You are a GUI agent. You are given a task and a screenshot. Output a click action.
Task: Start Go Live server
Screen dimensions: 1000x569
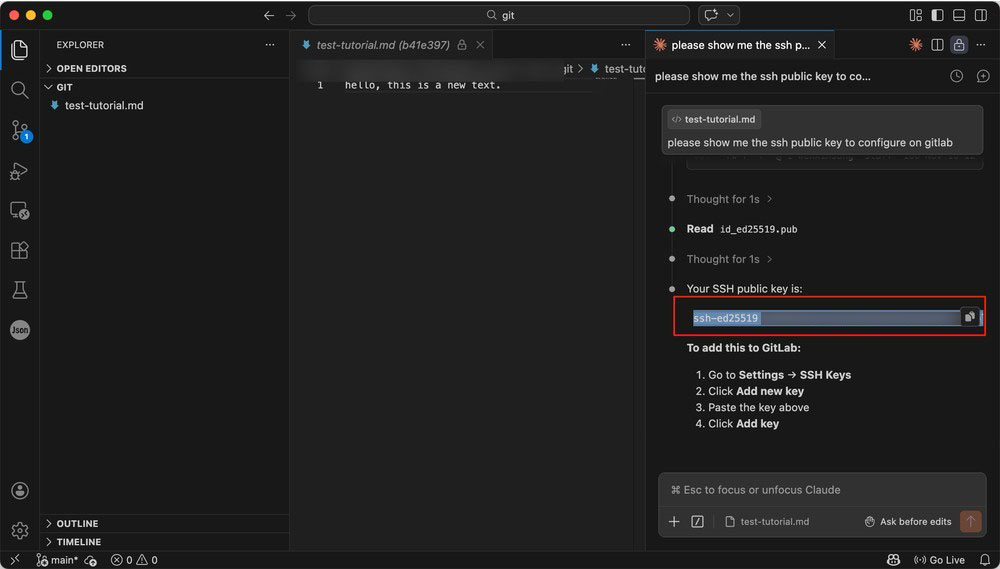[x=939, y=560]
